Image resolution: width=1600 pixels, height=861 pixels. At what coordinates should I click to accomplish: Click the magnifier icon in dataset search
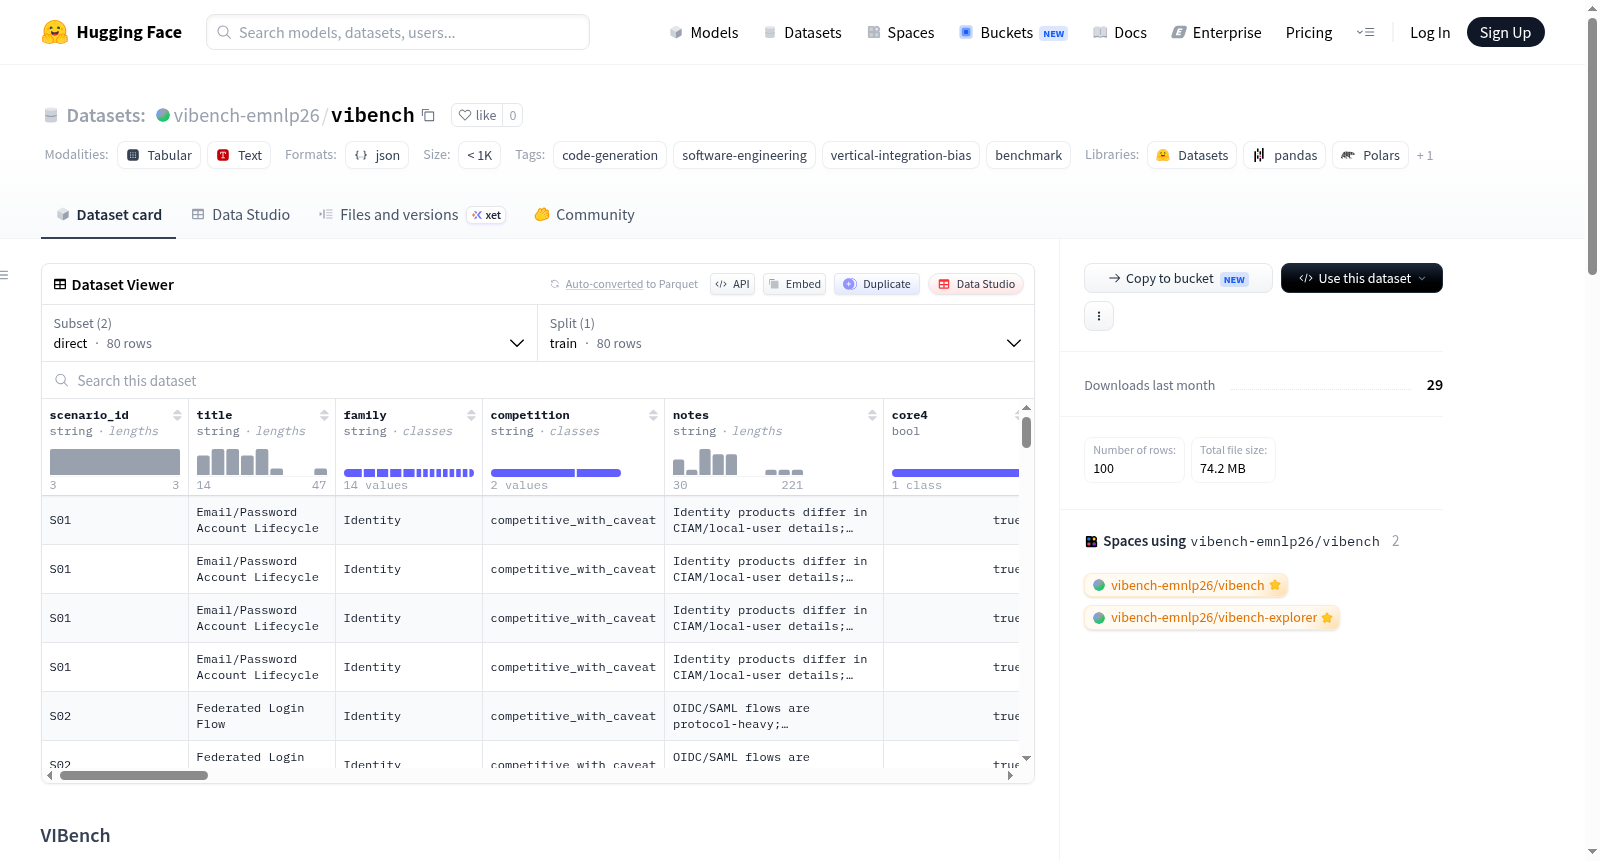click(62, 381)
